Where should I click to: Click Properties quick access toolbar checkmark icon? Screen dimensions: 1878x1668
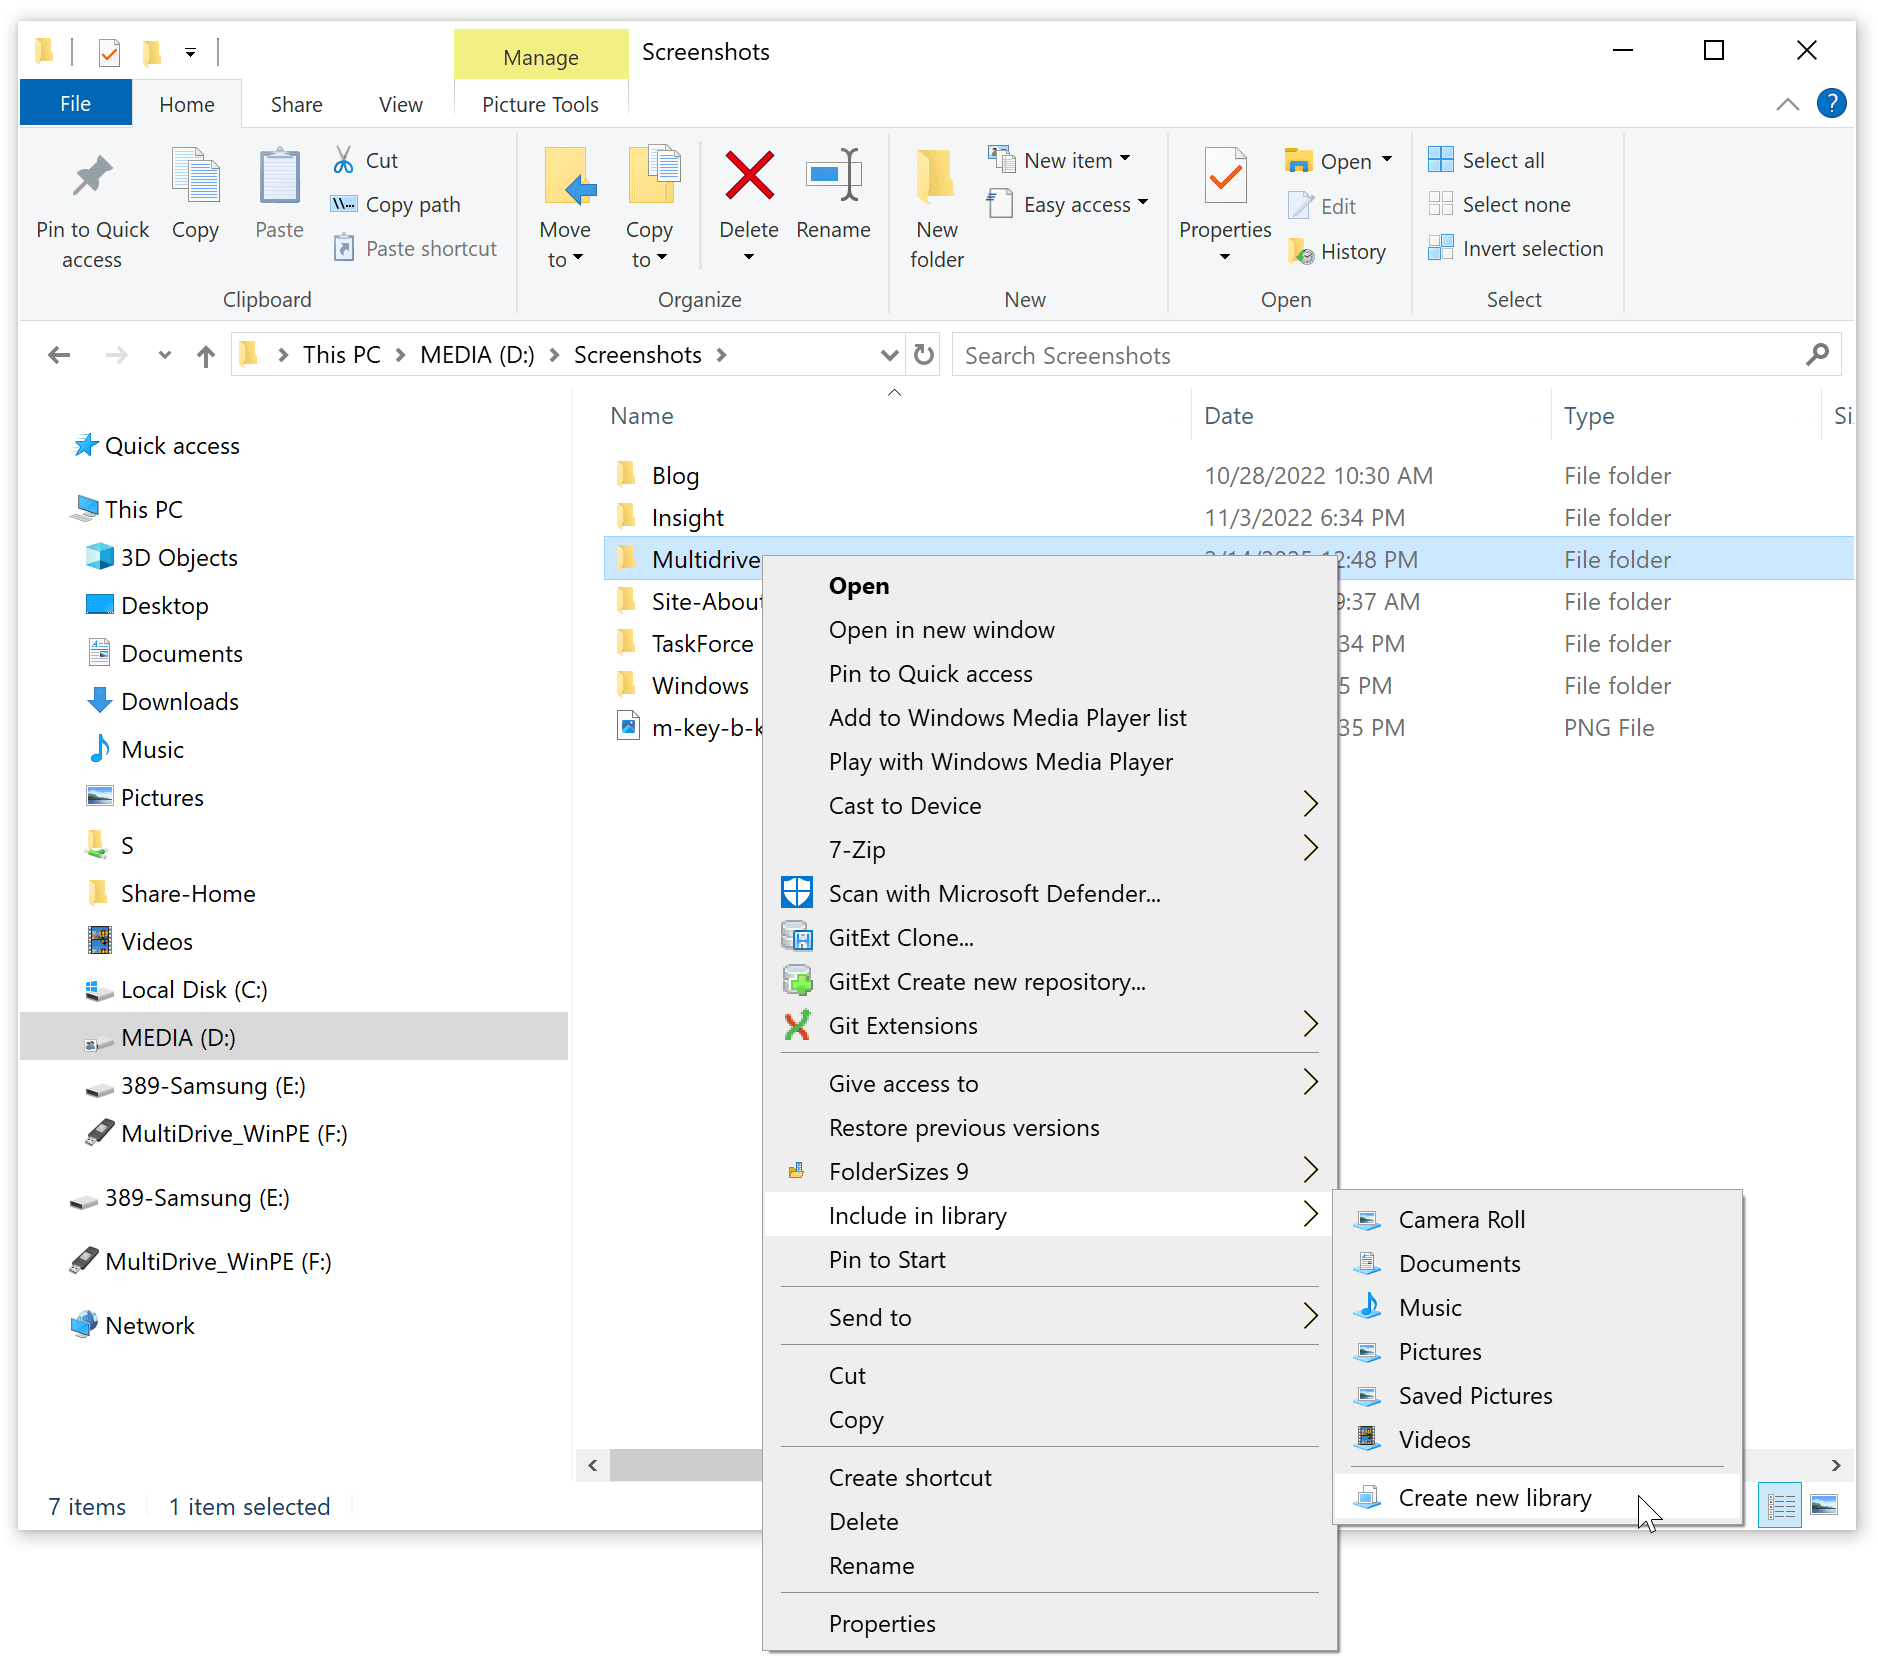(110, 51)
